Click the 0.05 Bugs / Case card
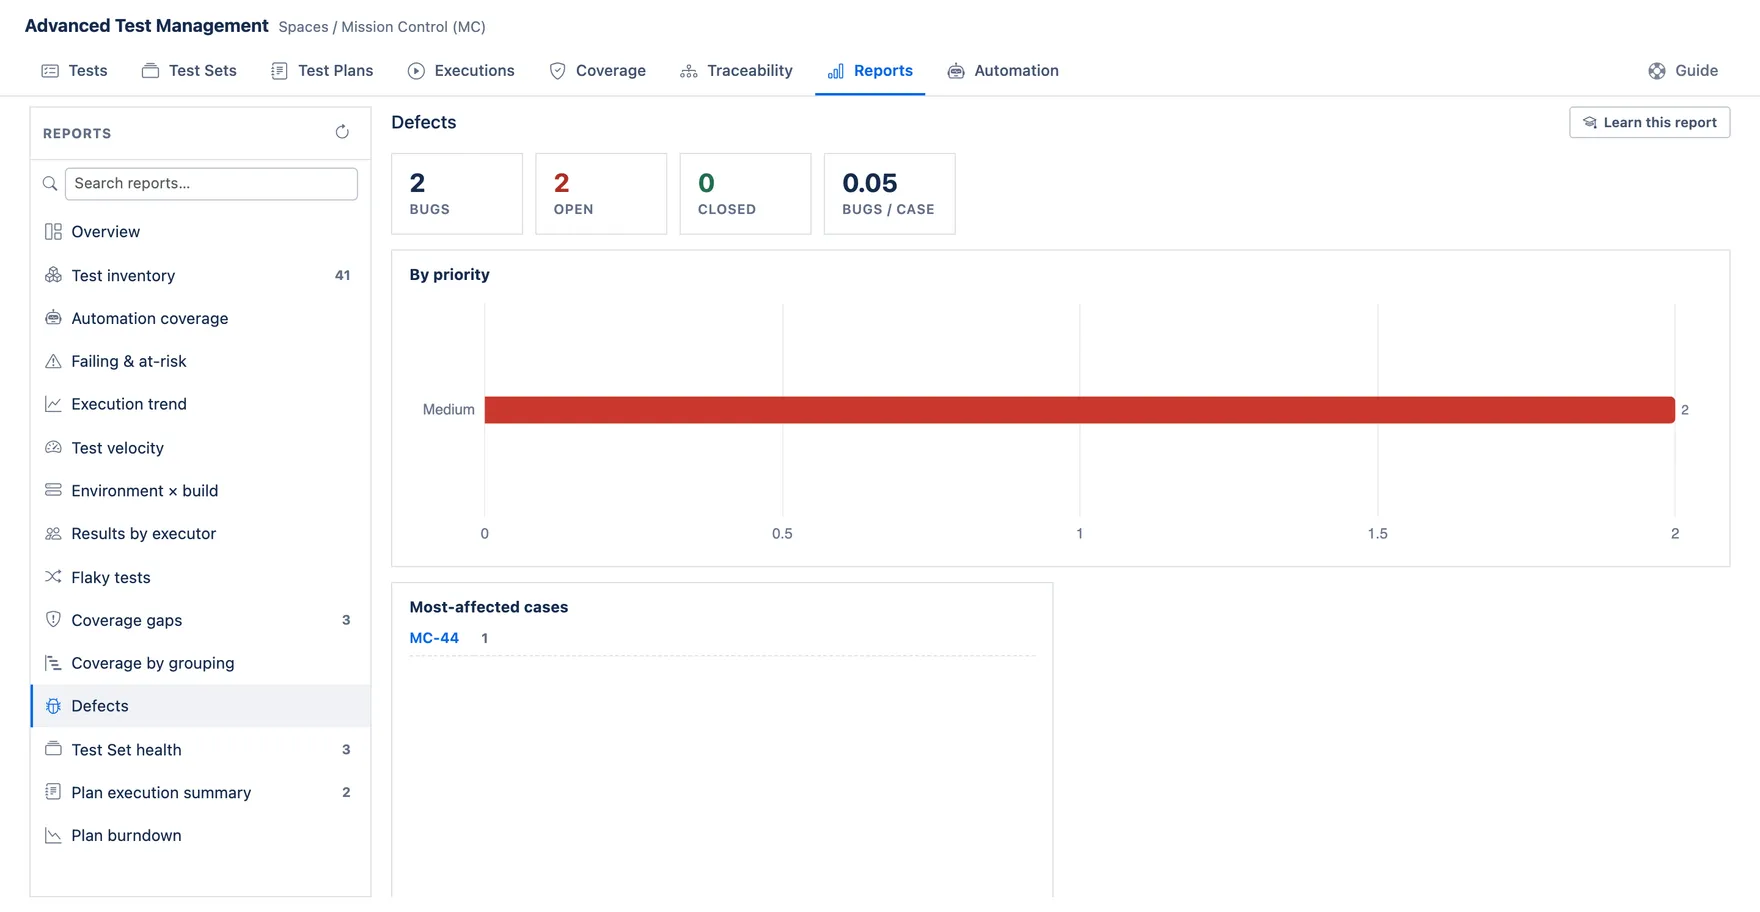The width and height of the screenshot is (1760, 912). (x=890, y=194)
